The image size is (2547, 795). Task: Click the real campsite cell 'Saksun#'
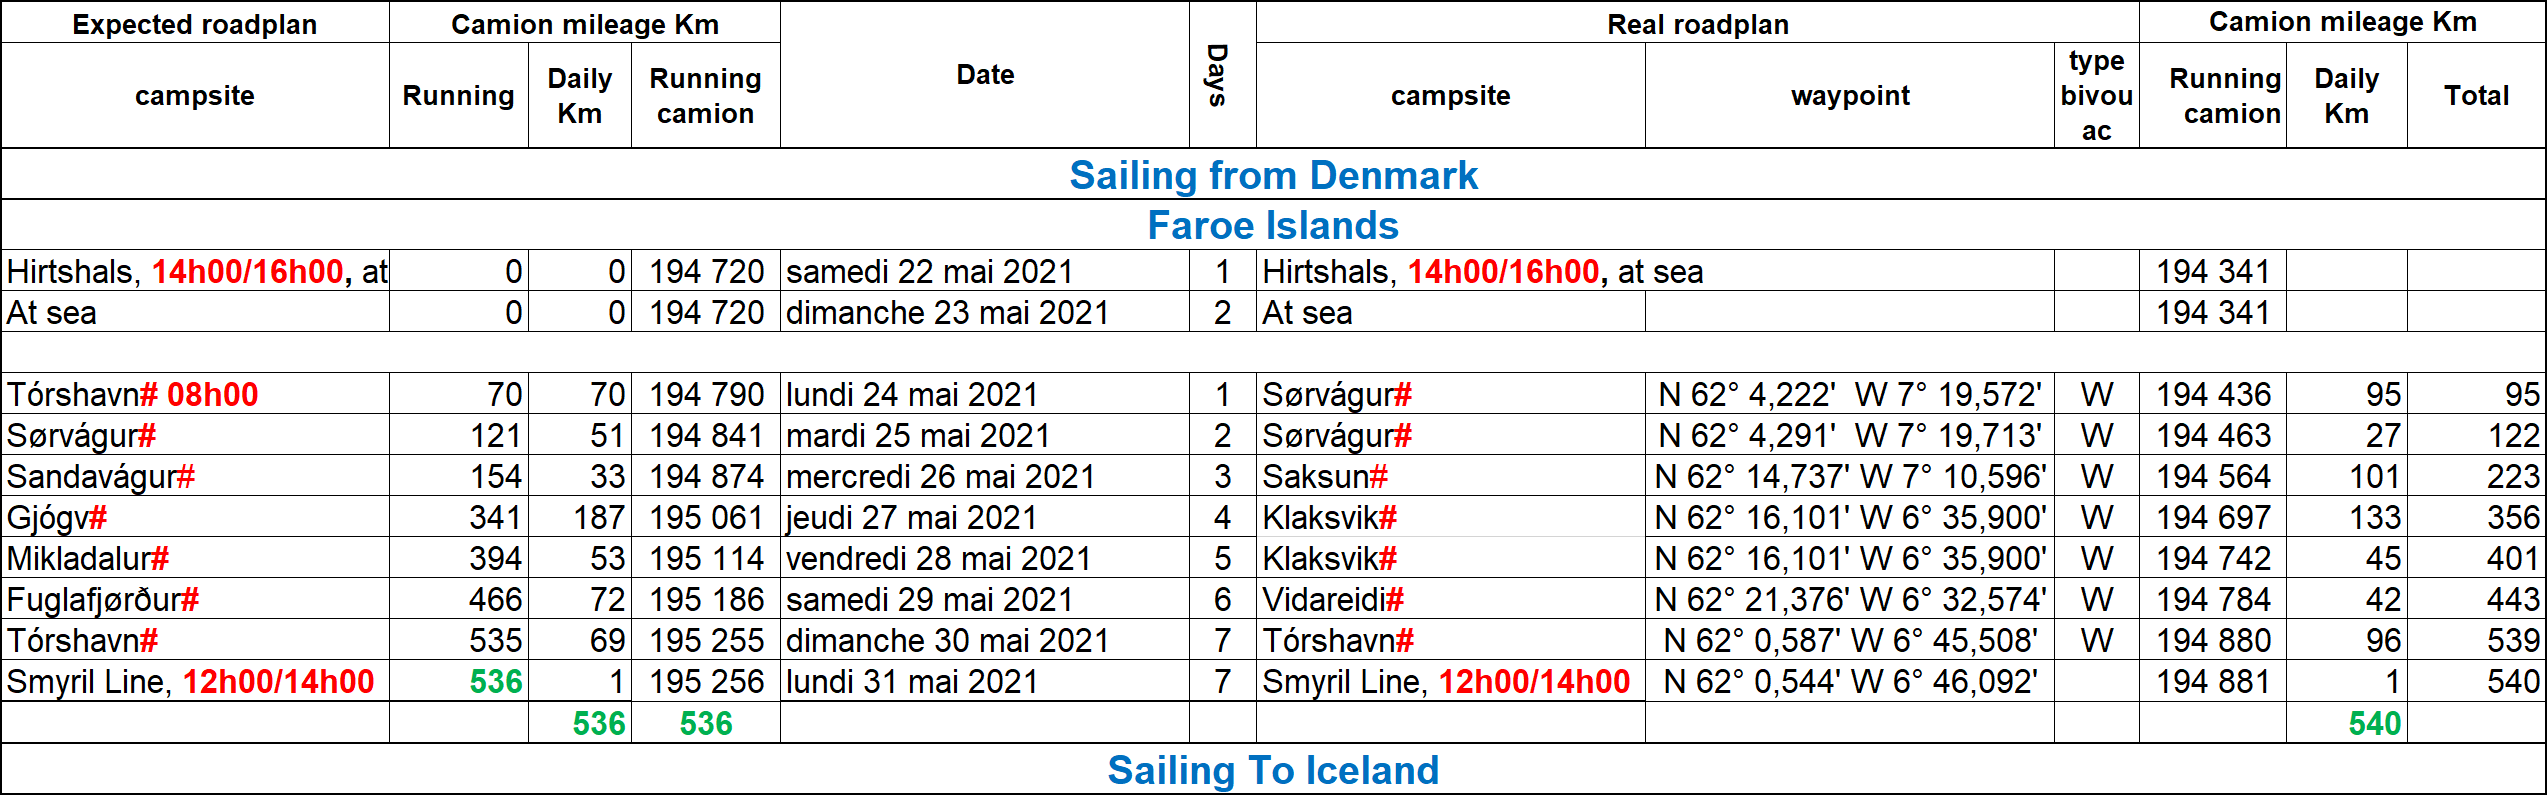pyautogui.click(x=1325, y=477)
